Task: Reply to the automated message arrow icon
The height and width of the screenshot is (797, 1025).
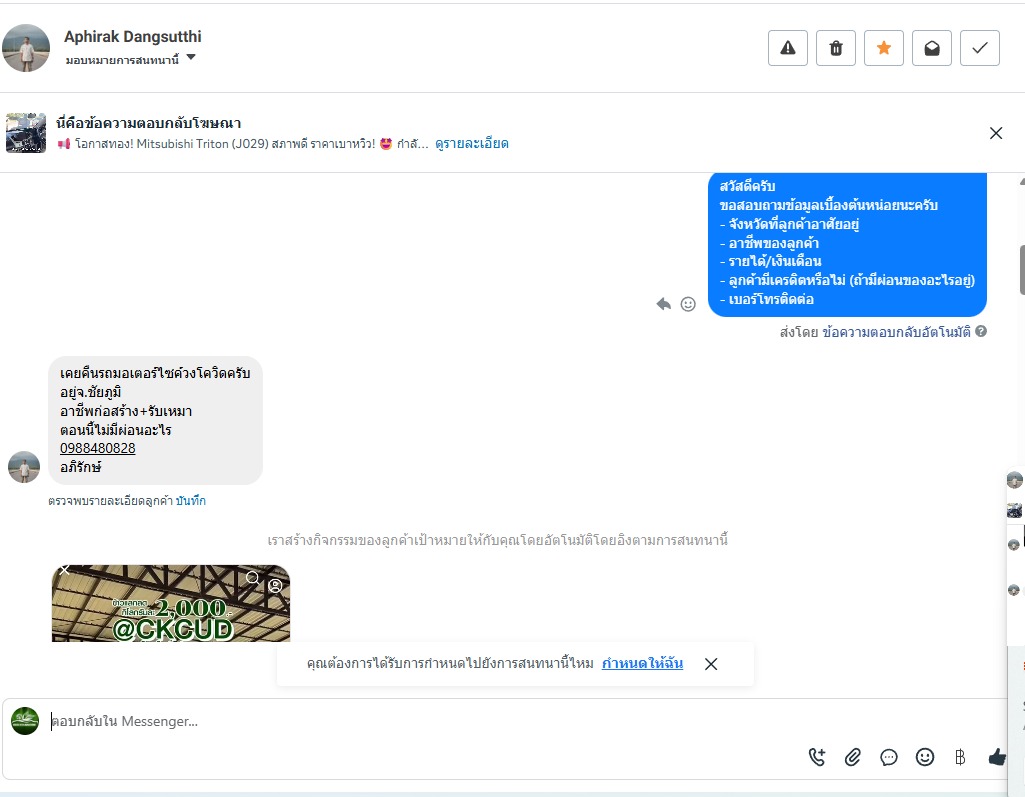Action: [664, 304]
